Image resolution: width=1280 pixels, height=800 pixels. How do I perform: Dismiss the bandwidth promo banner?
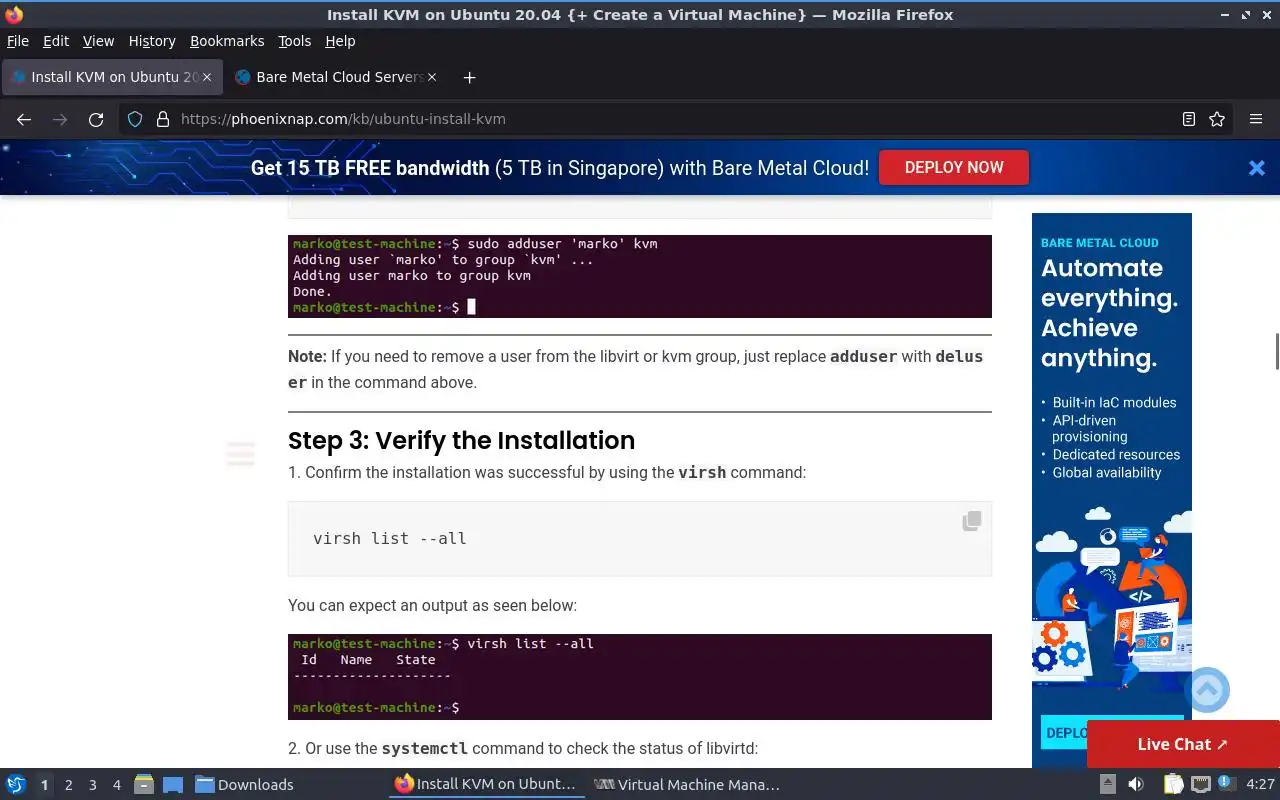(1257, 168)
